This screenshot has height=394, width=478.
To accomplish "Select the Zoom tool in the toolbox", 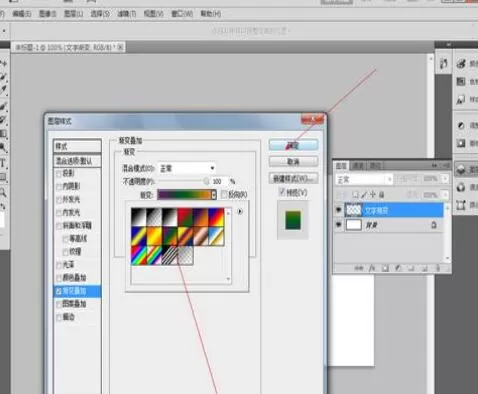I will point(3,192).
